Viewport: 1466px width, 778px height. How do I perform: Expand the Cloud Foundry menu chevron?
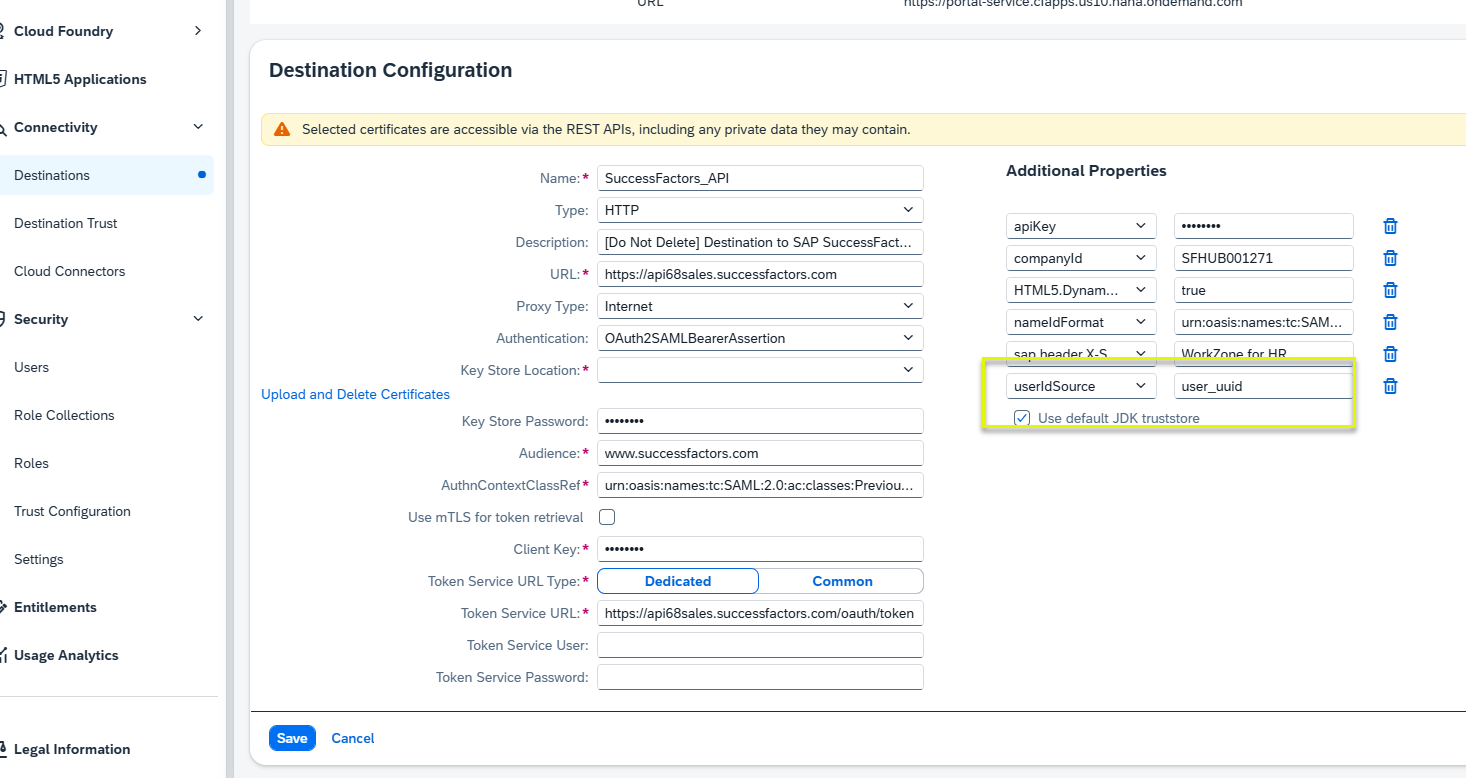click(198, 31)
